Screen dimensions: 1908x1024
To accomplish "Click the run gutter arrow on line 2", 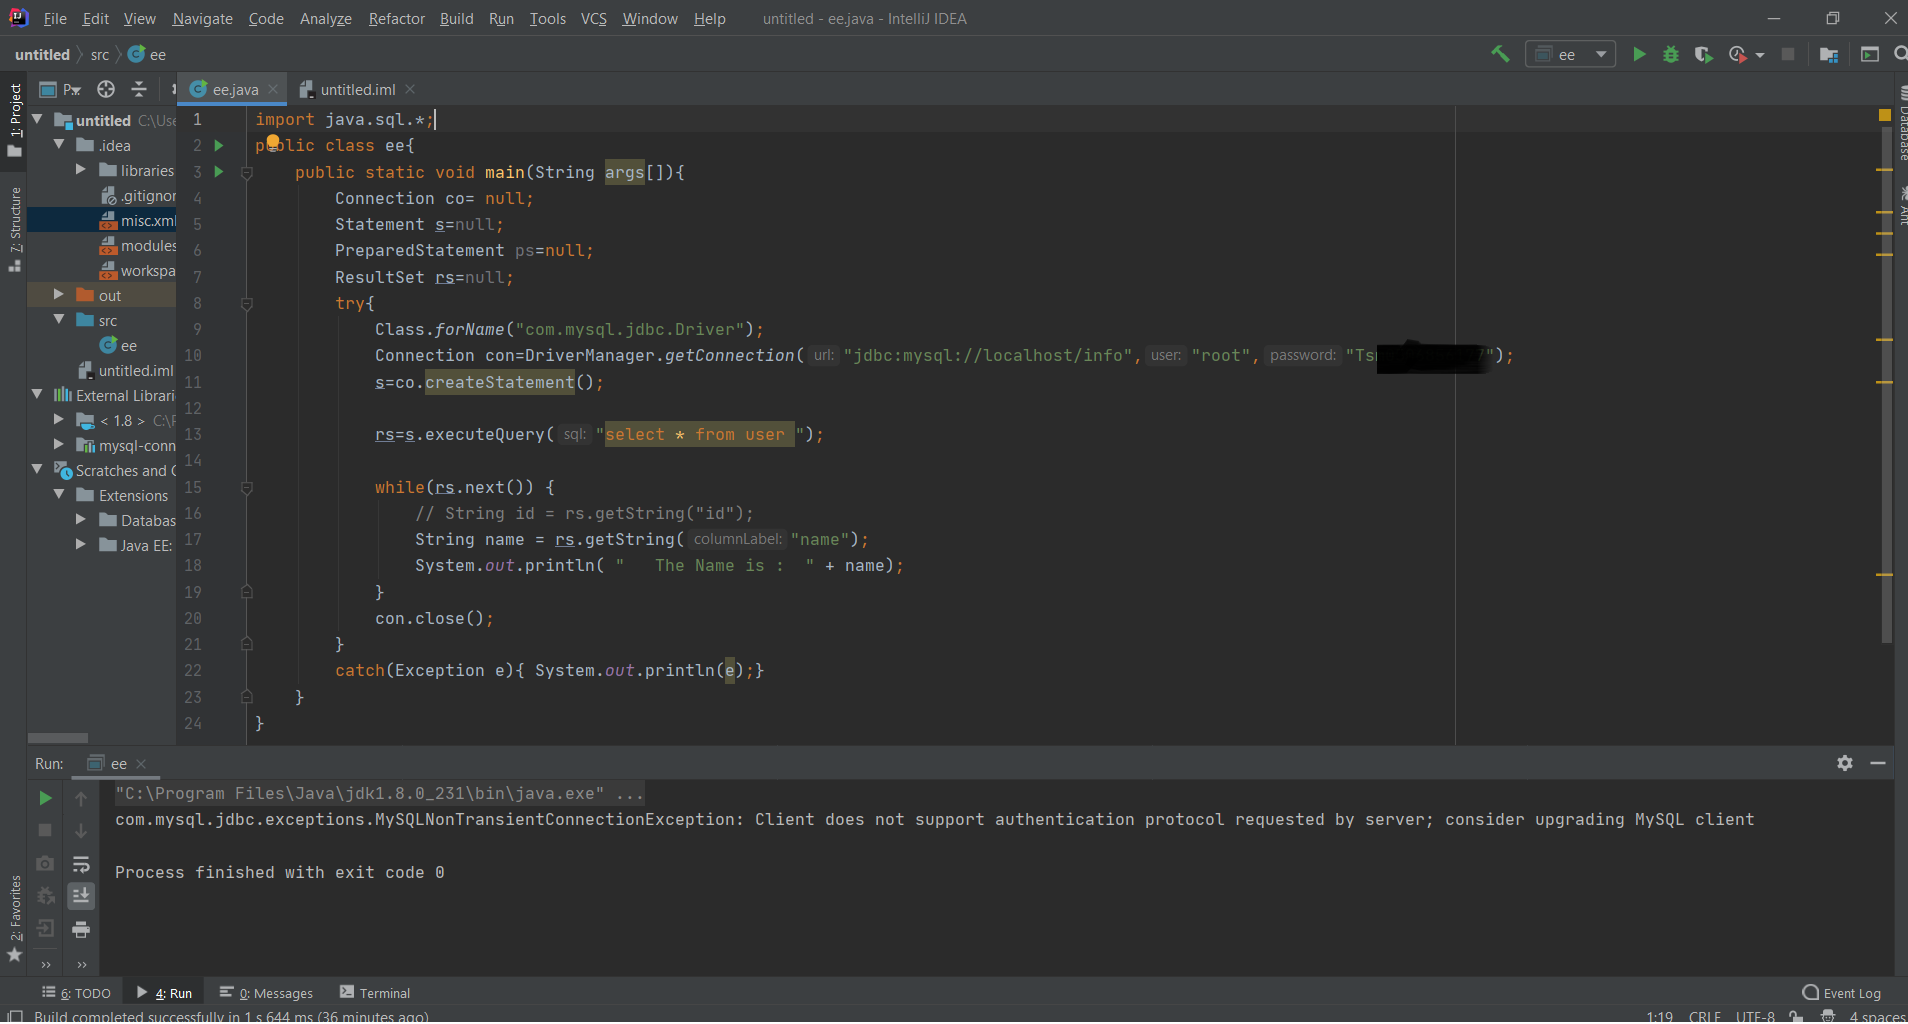I will (x=219, y=145).
